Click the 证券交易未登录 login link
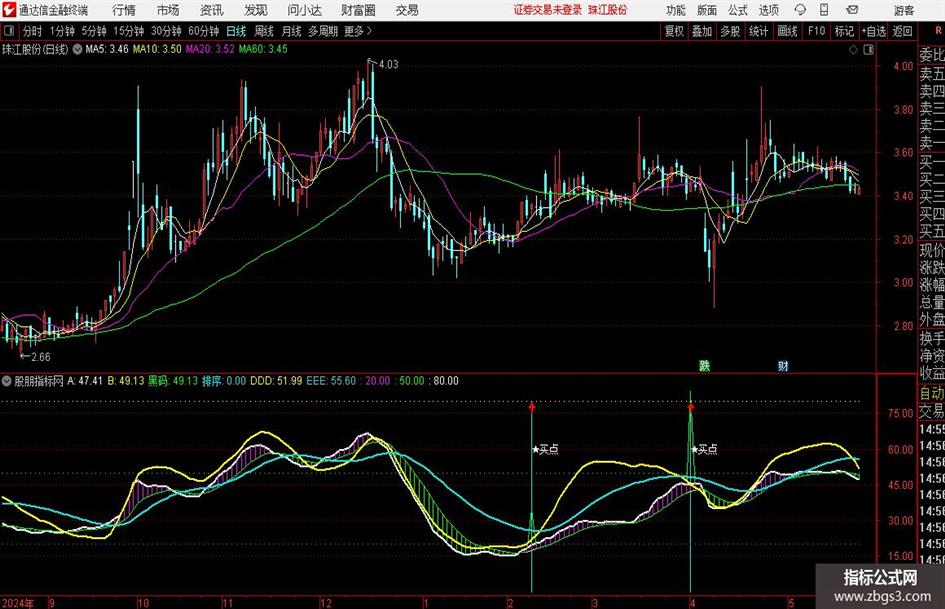Screen dimensions: 945x609 pos(548,10)
